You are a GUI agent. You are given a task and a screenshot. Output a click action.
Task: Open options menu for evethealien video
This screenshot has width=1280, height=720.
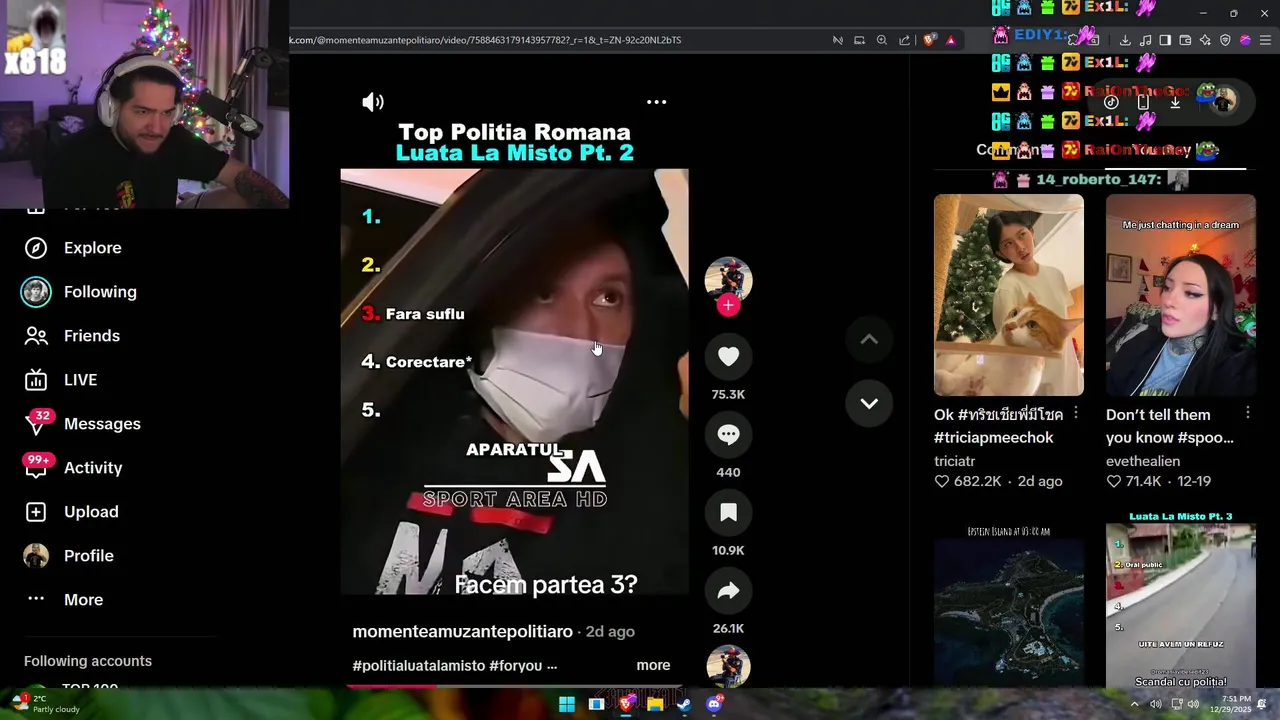(1248, 413)
